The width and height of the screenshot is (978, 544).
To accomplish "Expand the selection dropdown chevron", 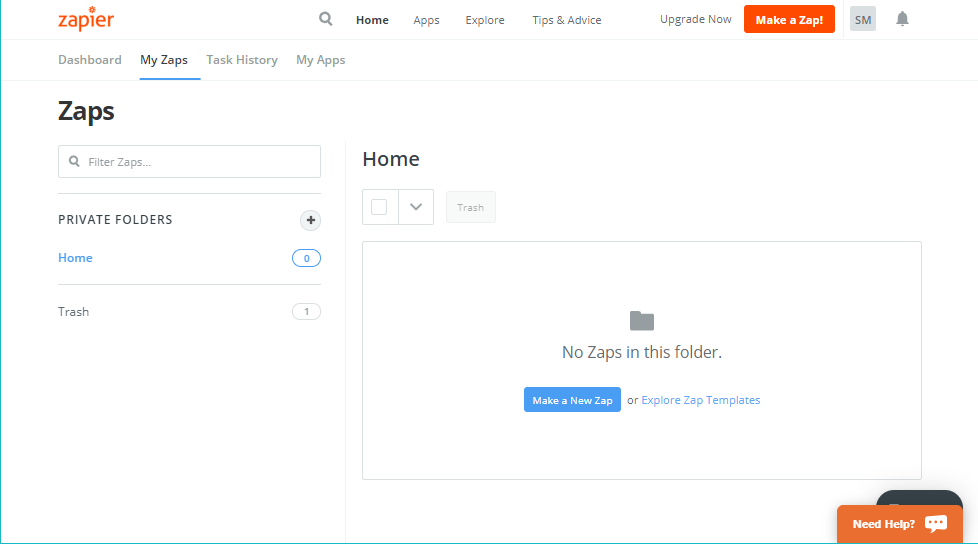I will (x=416, y=207).
